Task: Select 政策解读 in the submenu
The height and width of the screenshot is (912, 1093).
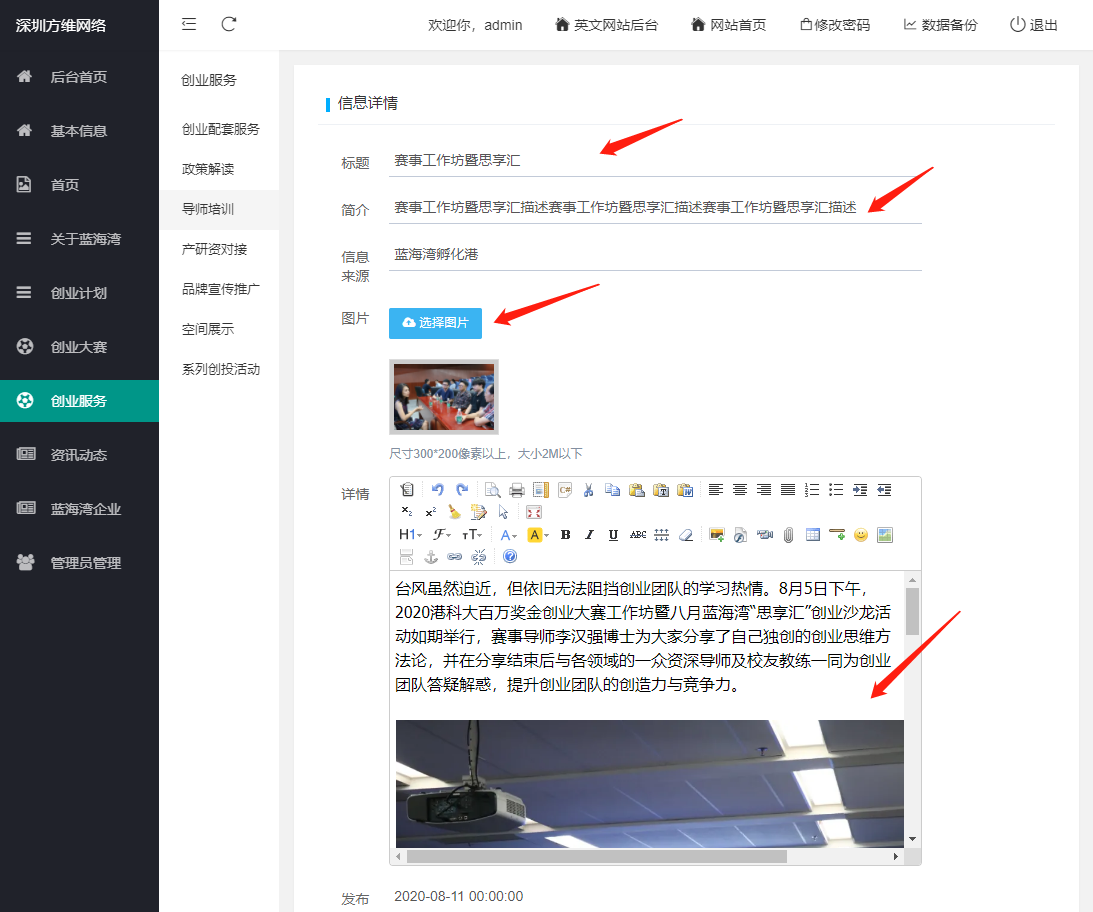Action: [208, 169]
